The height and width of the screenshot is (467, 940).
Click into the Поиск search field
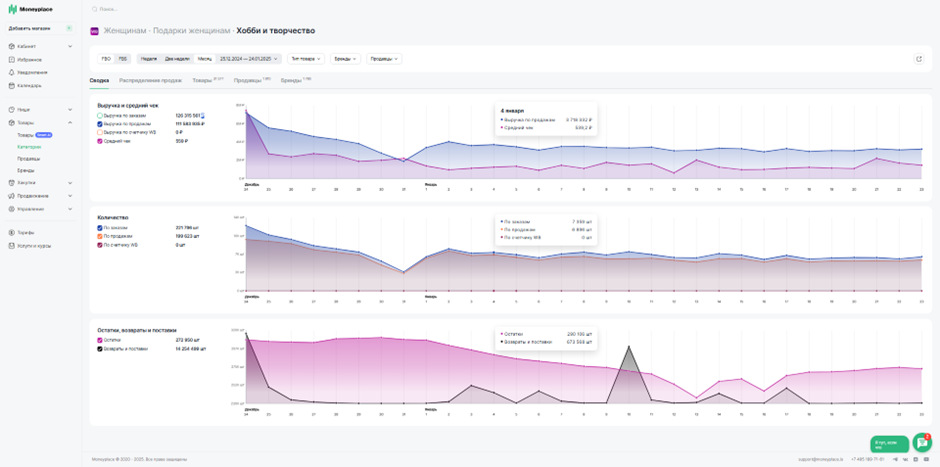(x=240, y=10)
